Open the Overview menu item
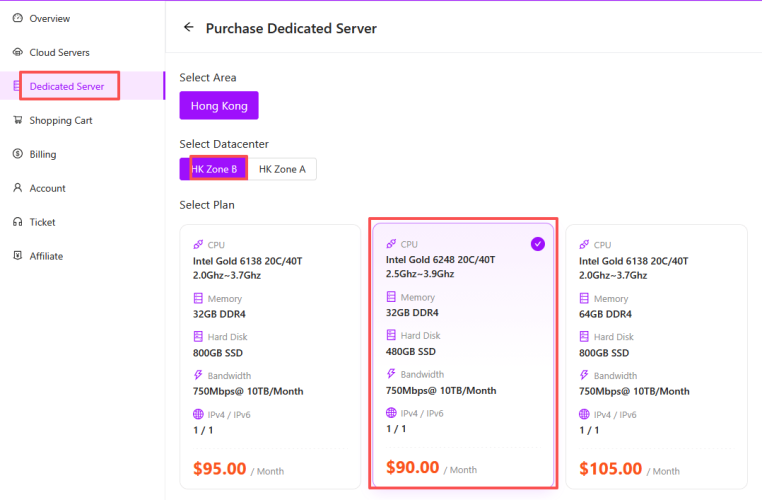762x500 pixels. [x=83, y=18]
